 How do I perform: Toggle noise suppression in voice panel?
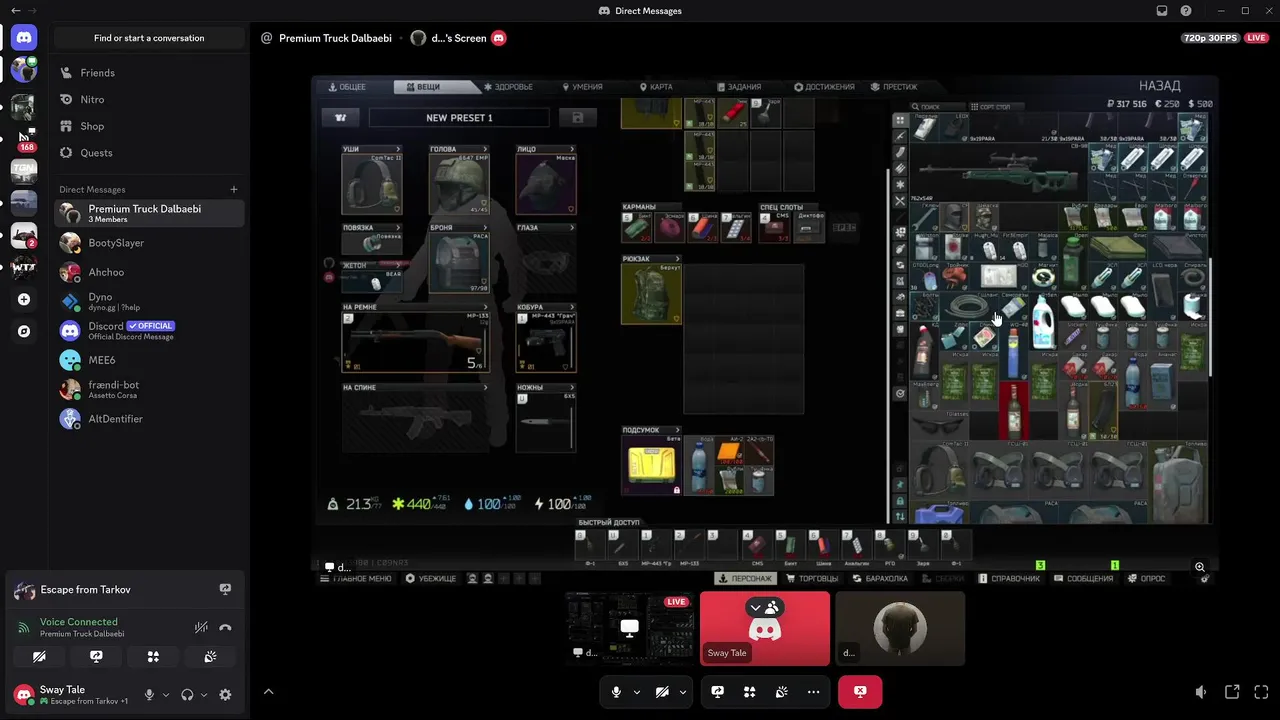[201, 628]
